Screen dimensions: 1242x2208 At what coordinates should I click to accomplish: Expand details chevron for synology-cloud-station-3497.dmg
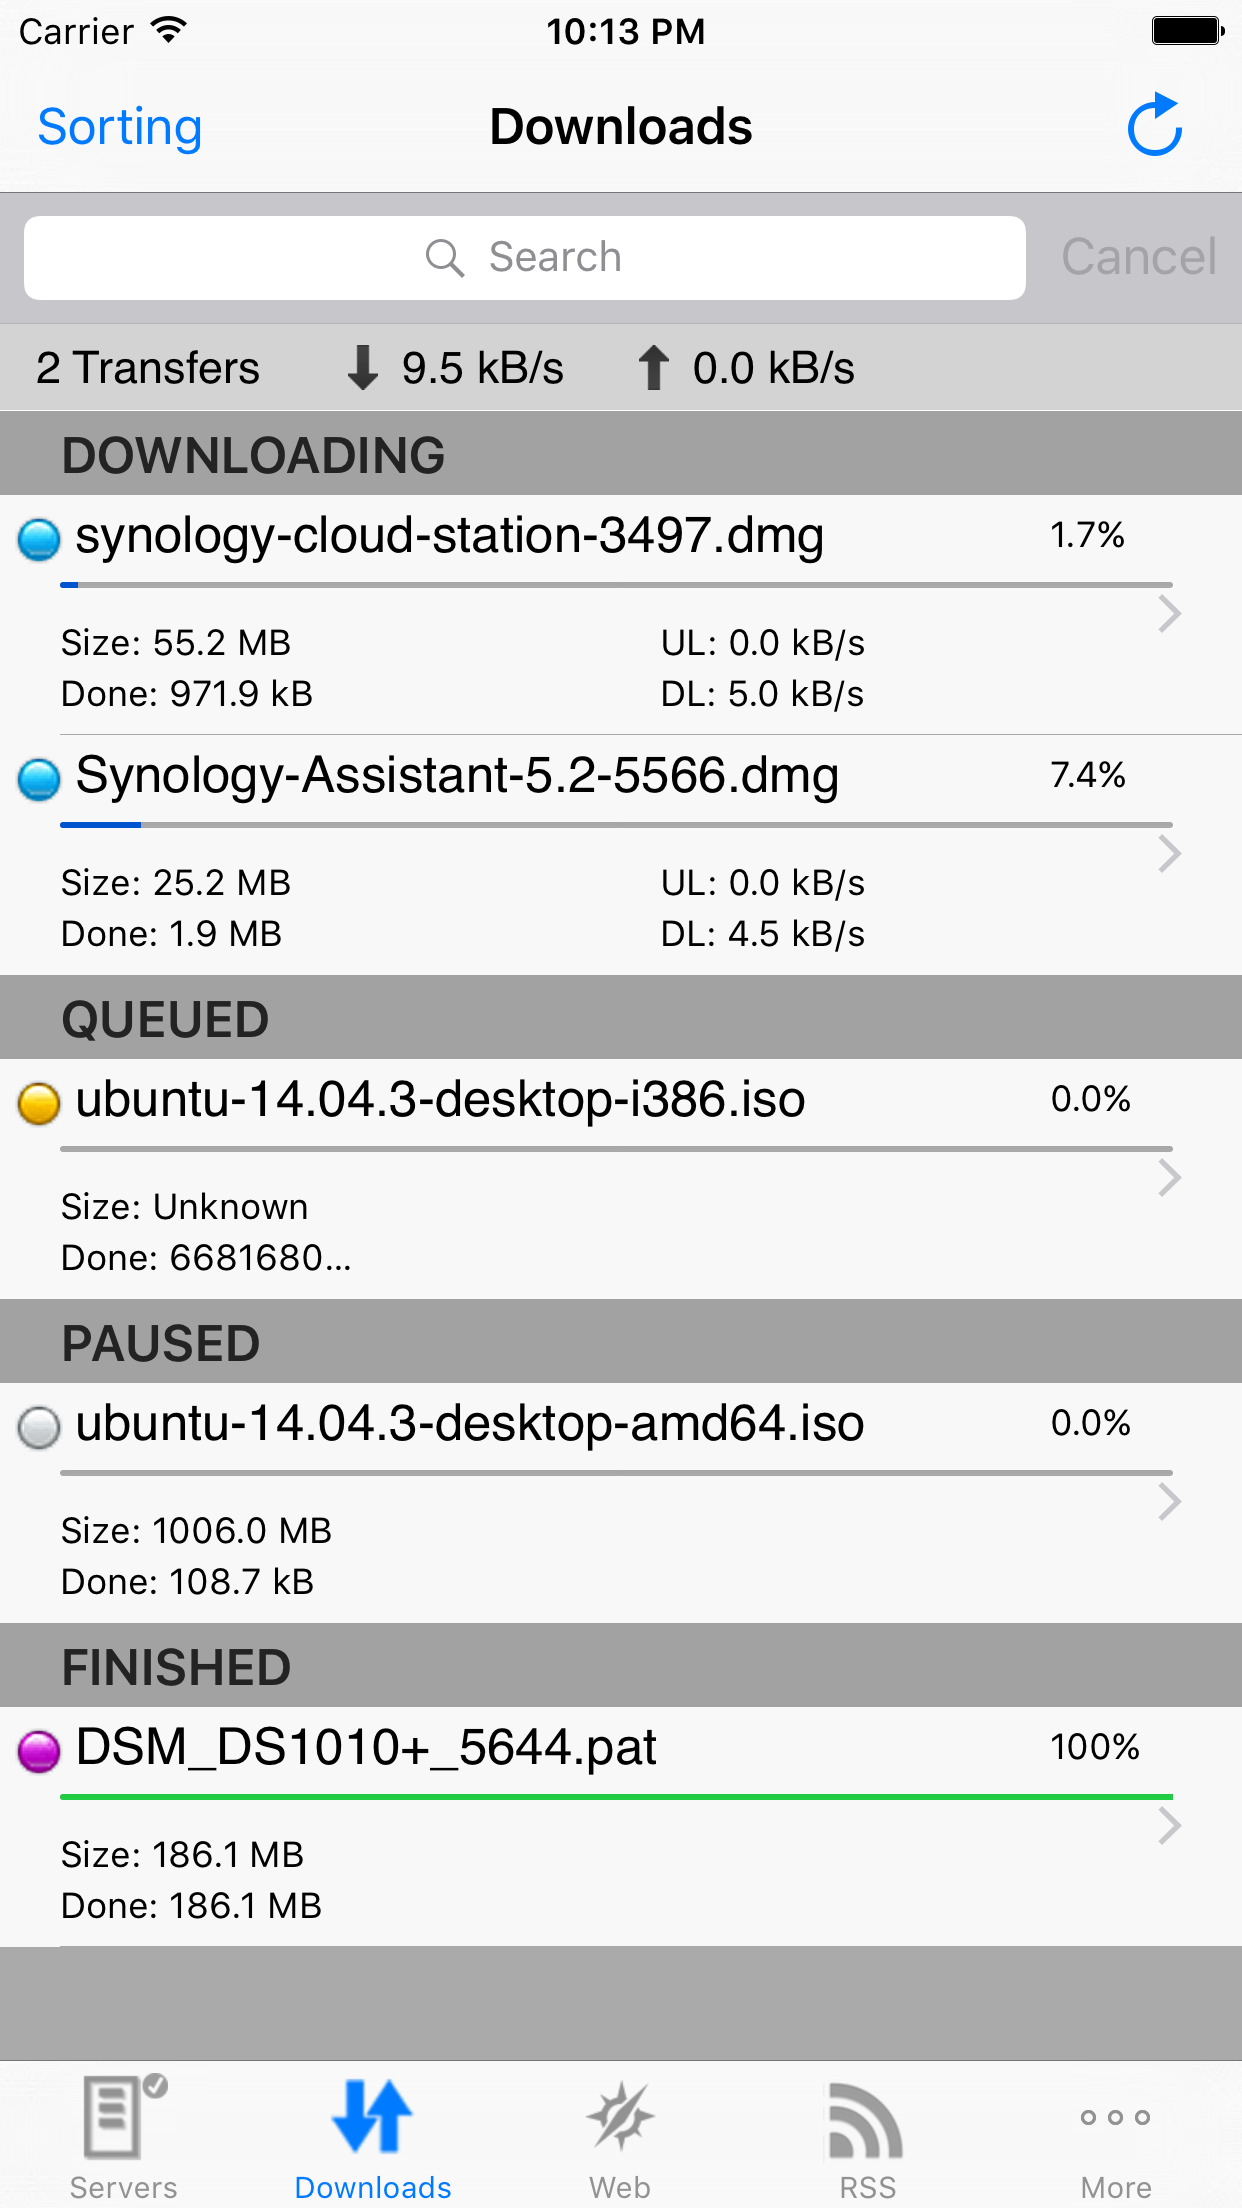click(x=1169, y=614)
